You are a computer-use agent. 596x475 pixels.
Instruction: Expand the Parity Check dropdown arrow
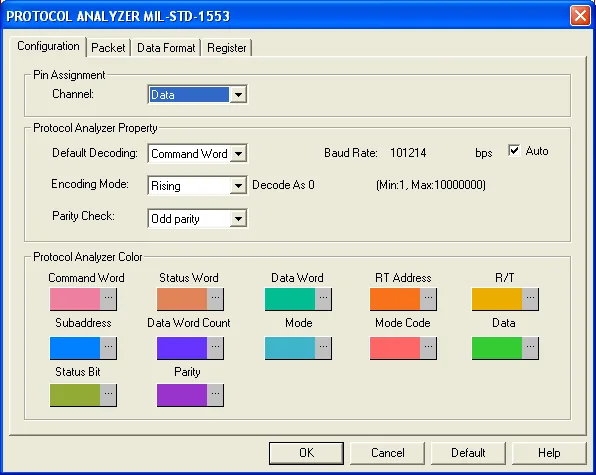click(238, 218)
